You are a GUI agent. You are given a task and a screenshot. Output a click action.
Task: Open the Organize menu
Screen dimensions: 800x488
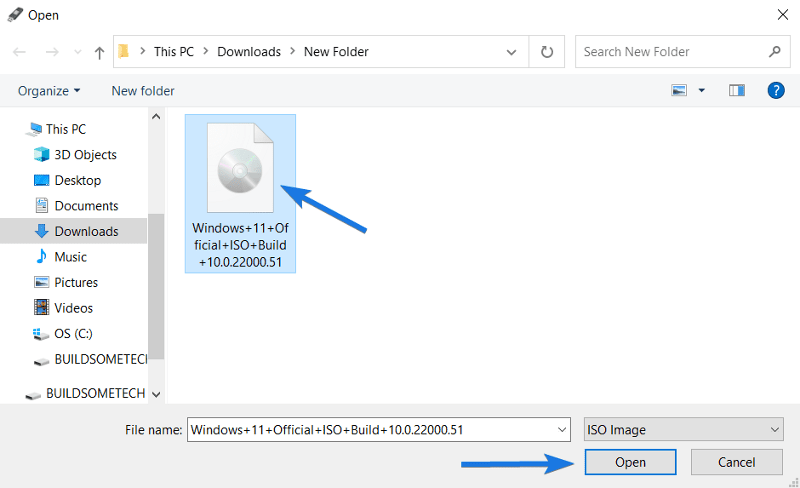pos(49,91)
